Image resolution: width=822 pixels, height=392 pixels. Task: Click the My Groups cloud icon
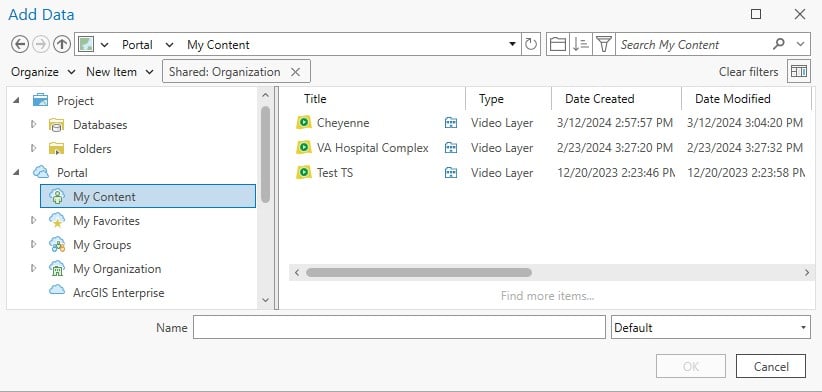point(57,244)
